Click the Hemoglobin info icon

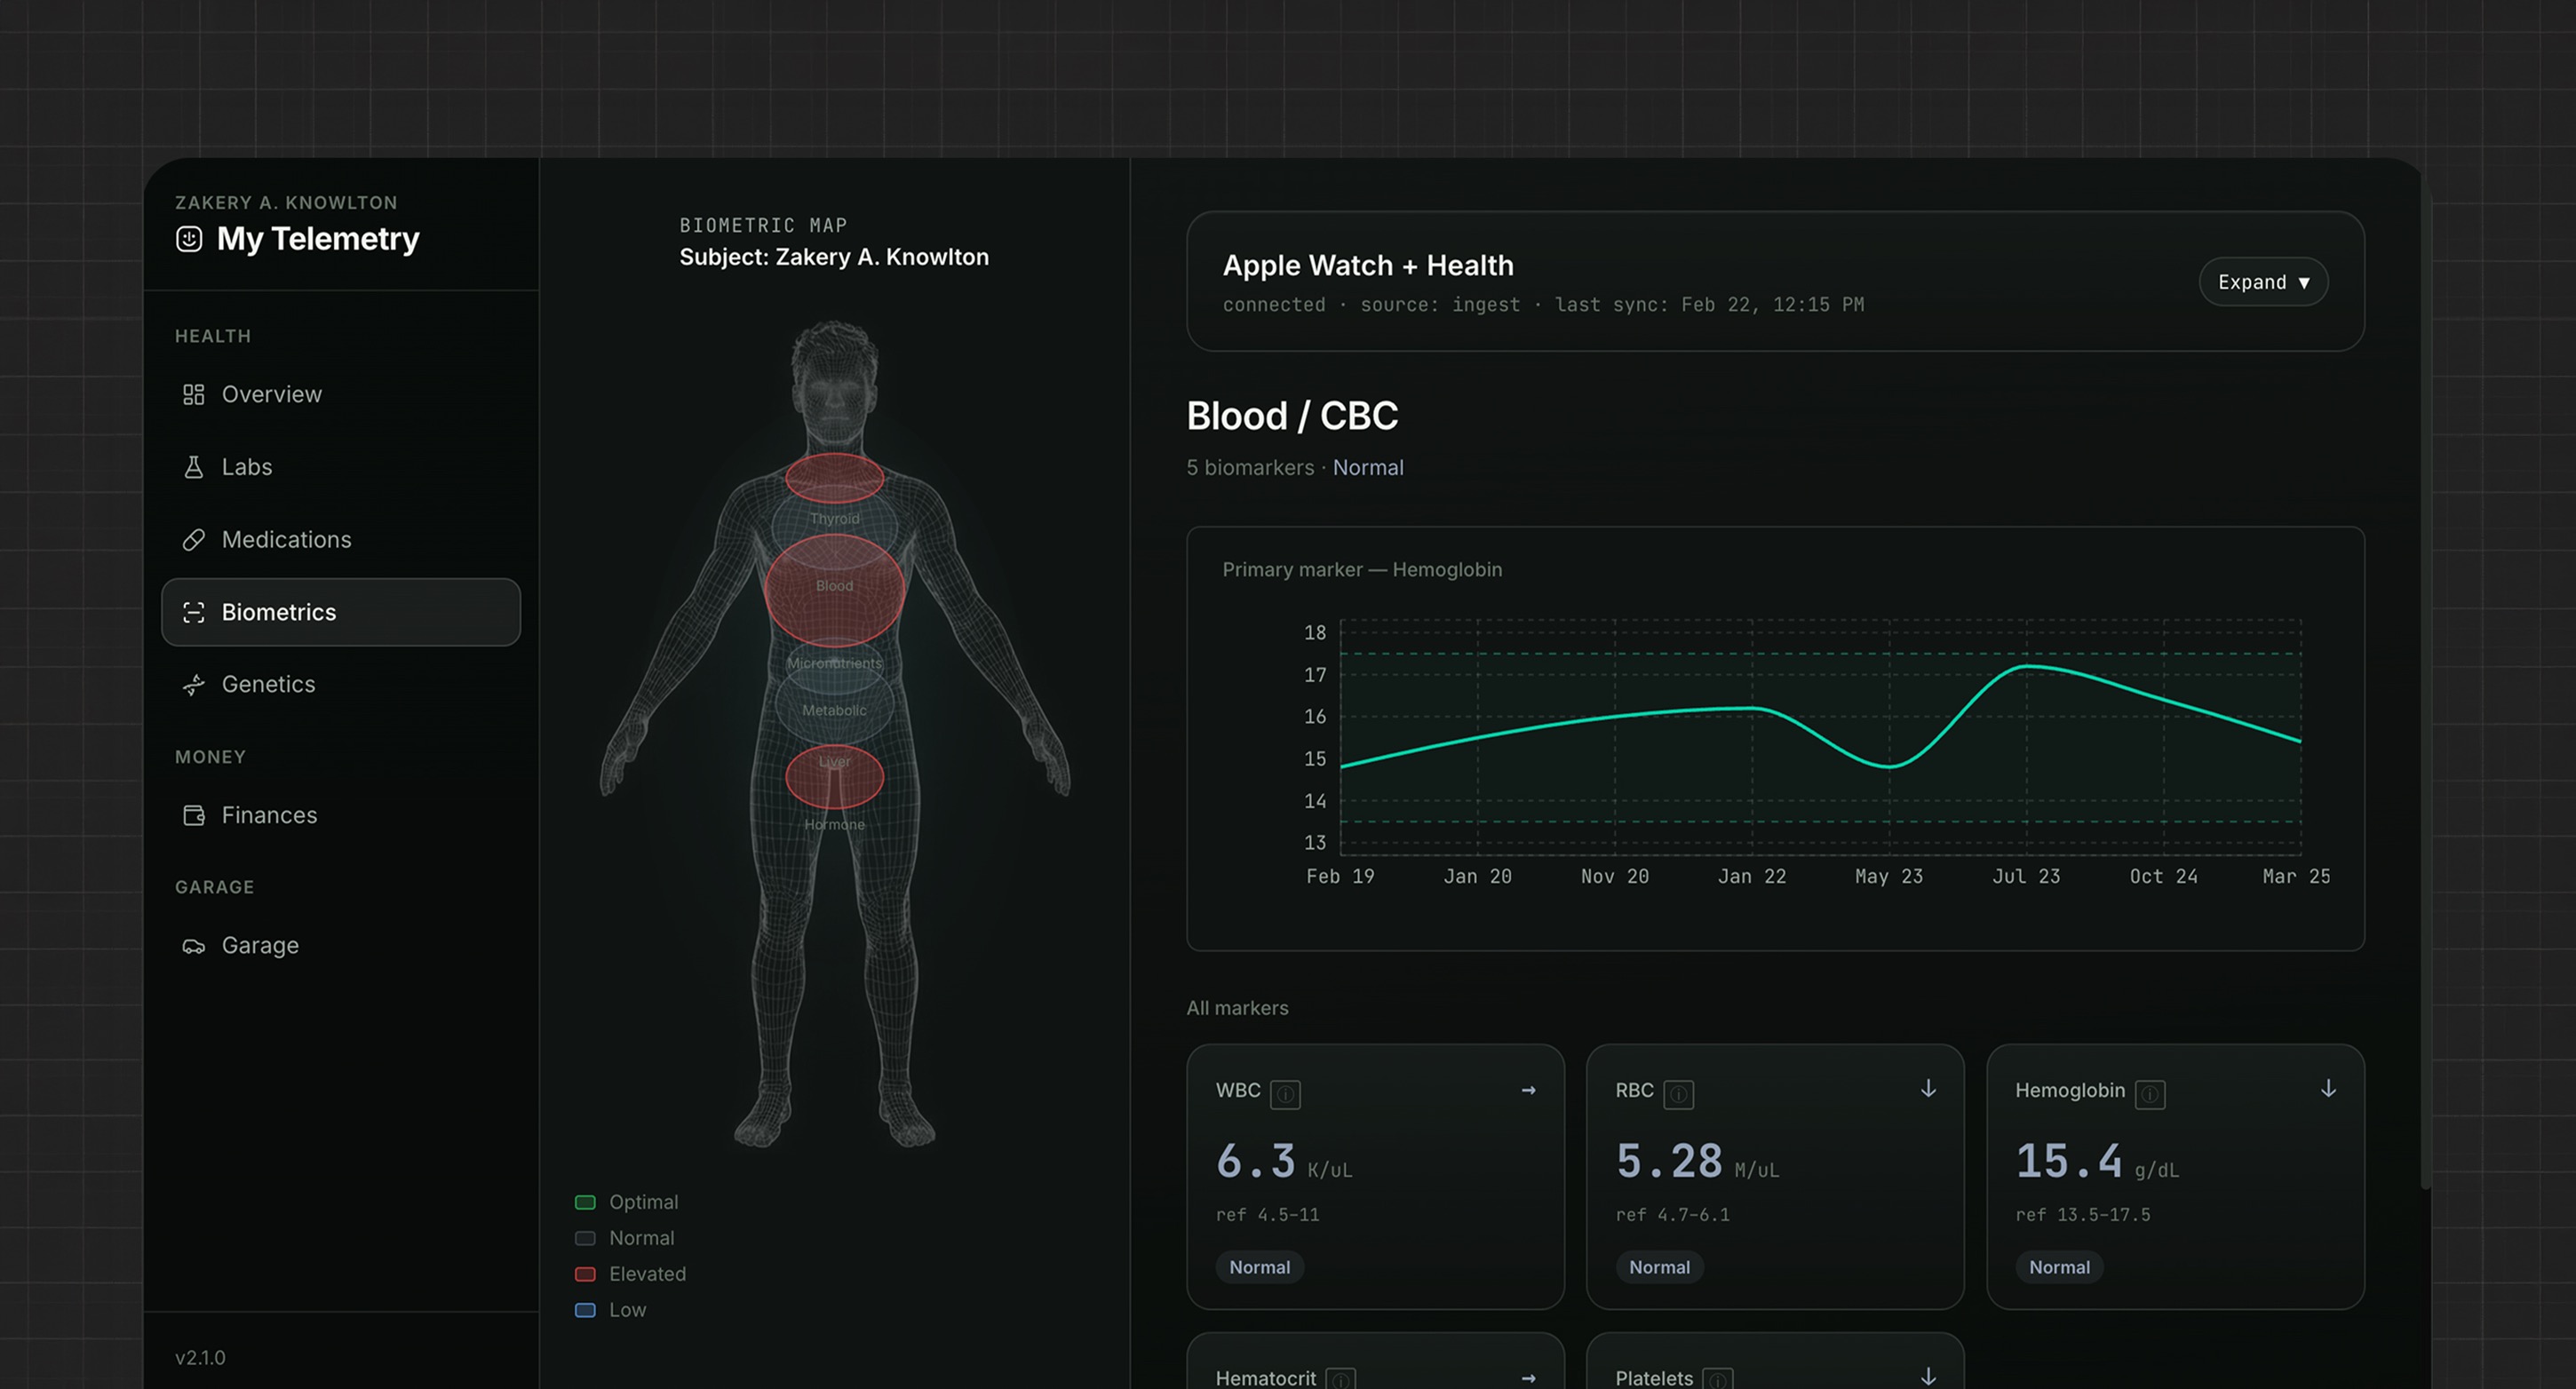[x=2150, y=1094]
